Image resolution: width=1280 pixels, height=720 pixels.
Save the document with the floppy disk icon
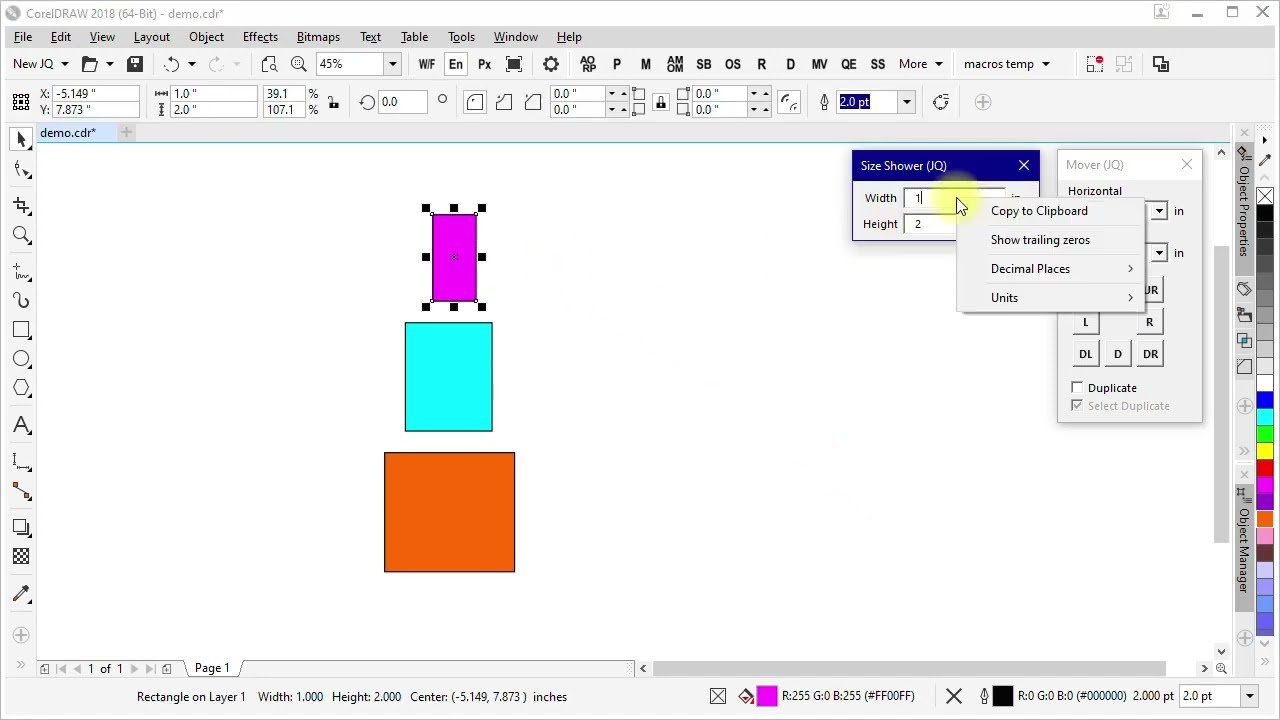coord(135,64)
